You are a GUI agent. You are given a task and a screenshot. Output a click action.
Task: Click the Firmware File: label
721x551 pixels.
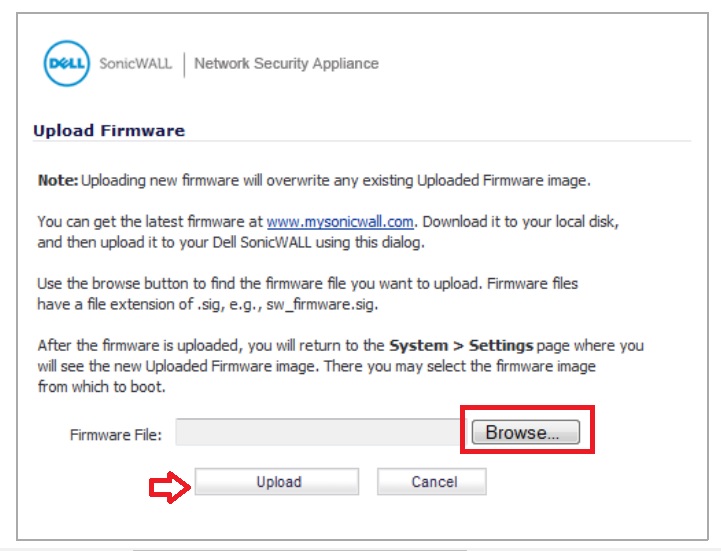pyautogui.click(x=115, y=435)
